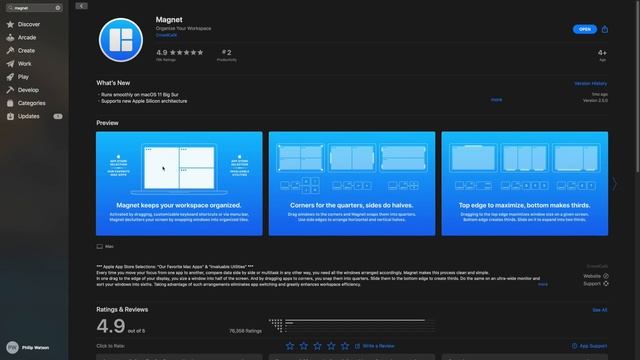This screenshot has height=360, width=640.
Task: Click the Philip Watson account name
Action: pyautogui.click(x=36, y=348)
